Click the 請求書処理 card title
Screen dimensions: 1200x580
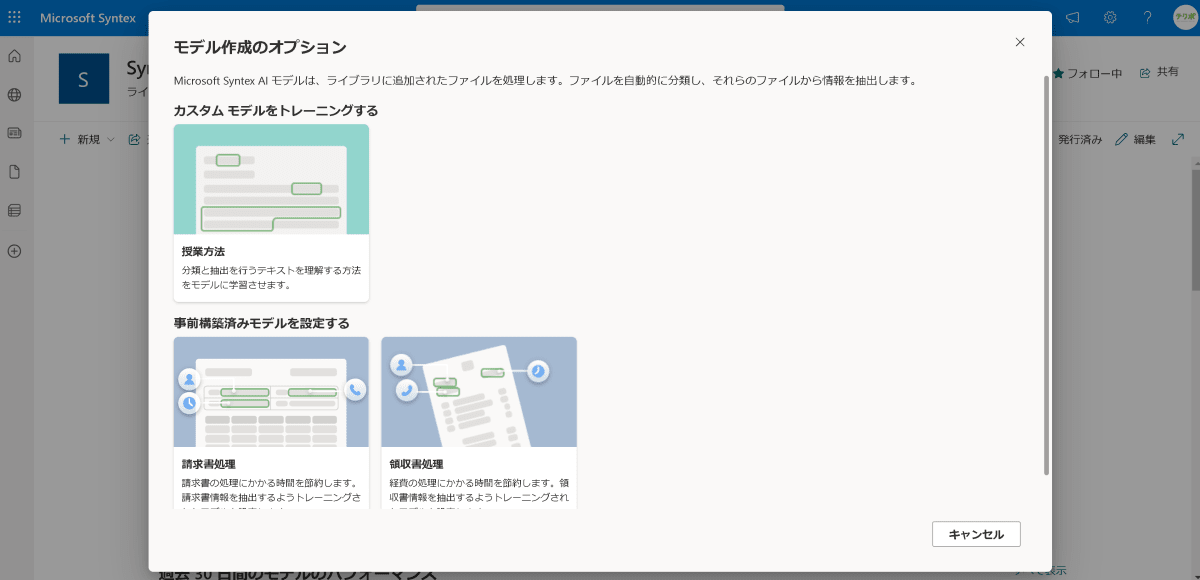[209, 465]
